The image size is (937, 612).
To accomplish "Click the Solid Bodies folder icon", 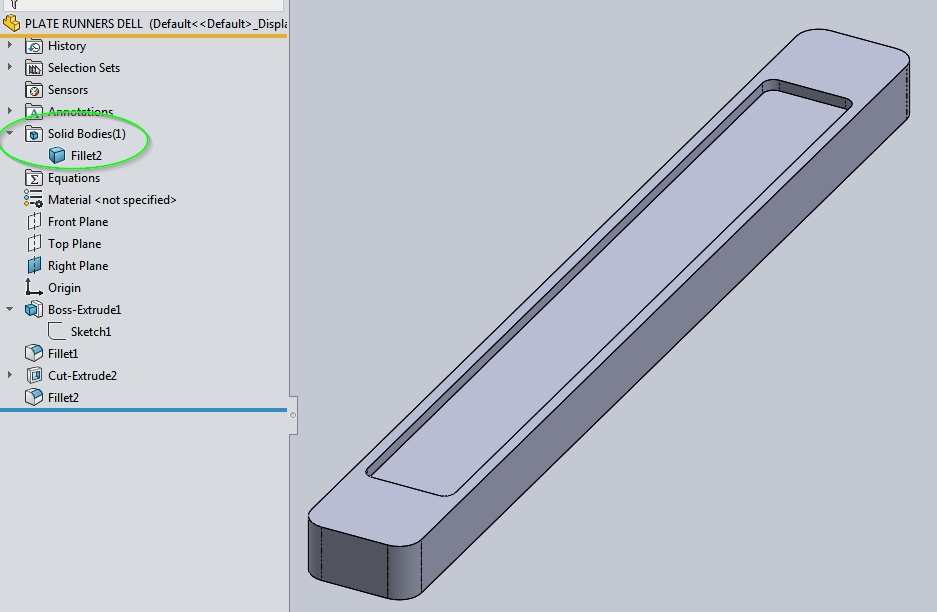I will tap(34, 134).
